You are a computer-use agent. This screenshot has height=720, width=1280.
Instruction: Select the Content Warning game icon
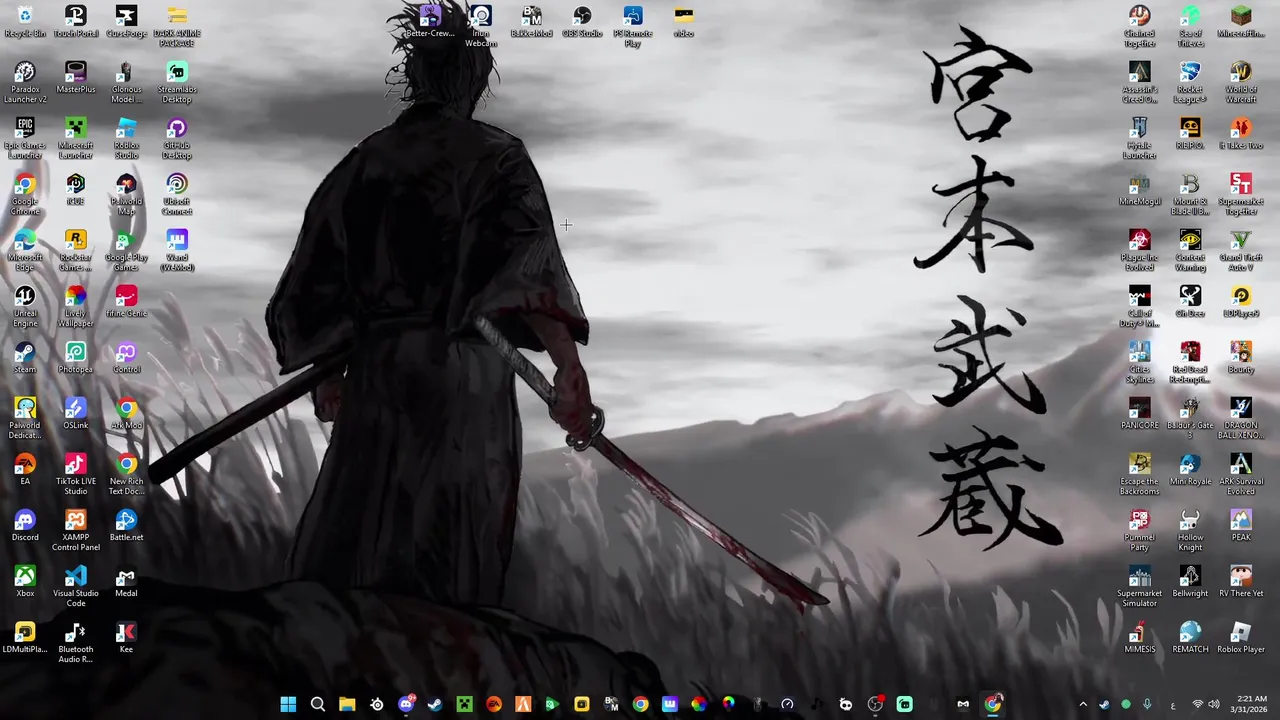point(1190,250)
